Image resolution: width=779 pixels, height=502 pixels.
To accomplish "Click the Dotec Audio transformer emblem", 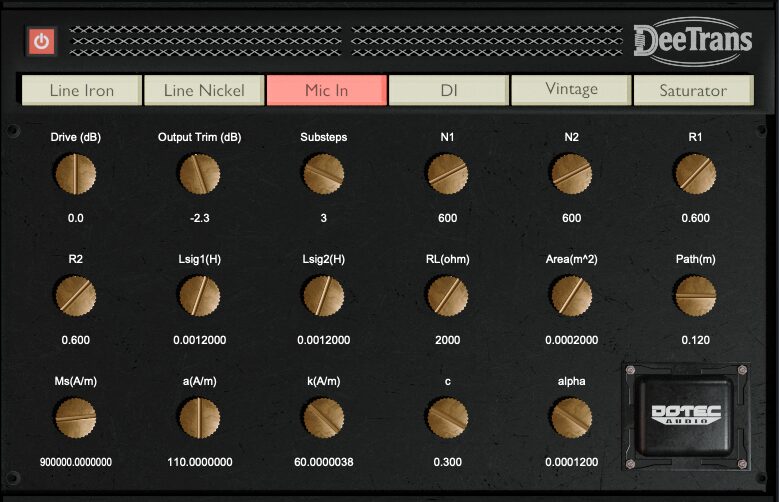I will click(686, 414).
